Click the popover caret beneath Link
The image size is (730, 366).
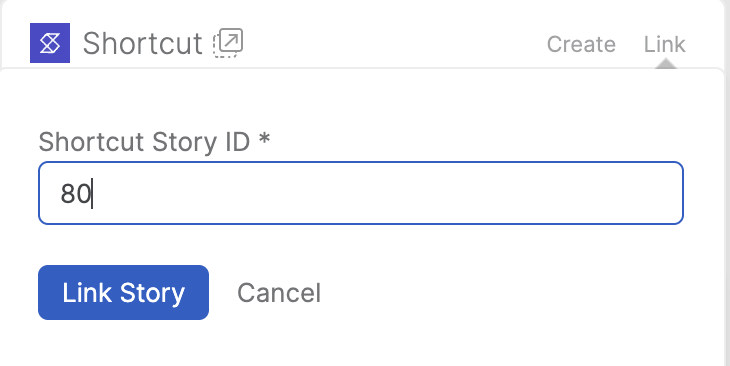[x=666, y=64]
